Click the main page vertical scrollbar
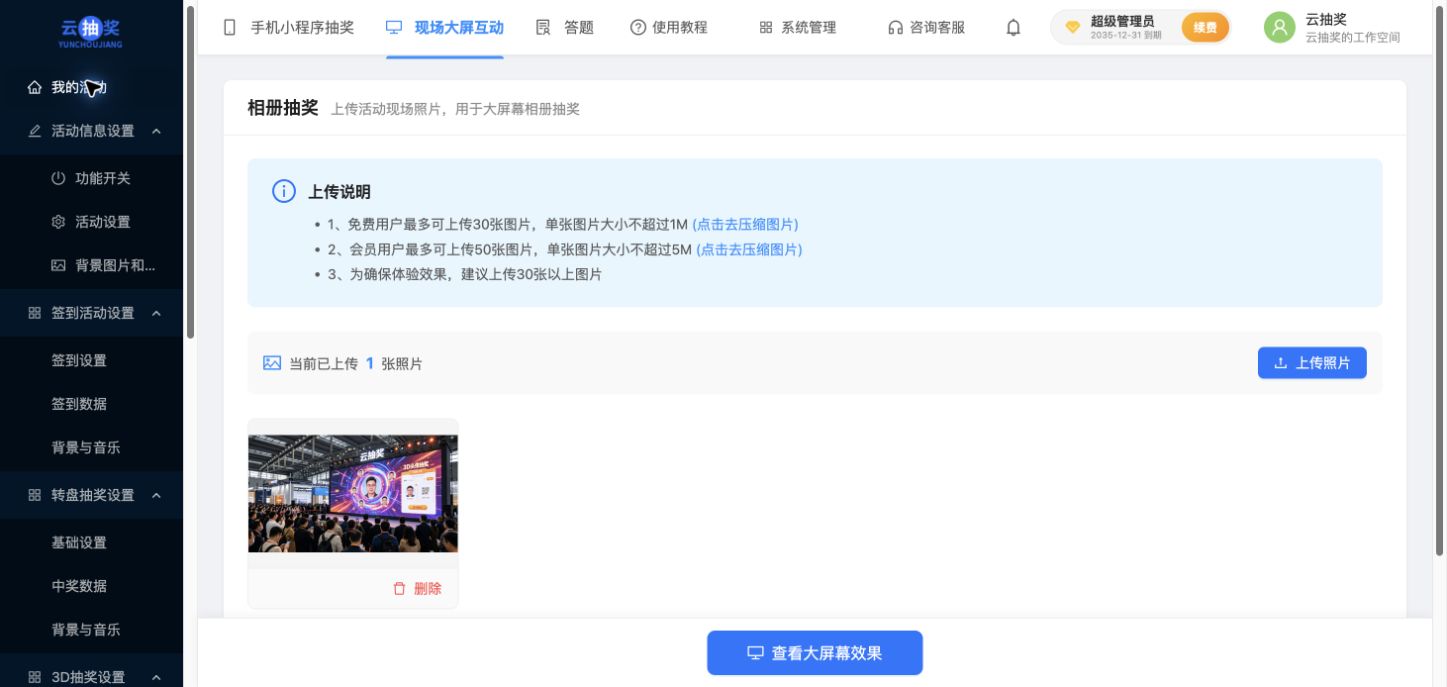The image size is (1447, 687). click(x=1440, y=279)
